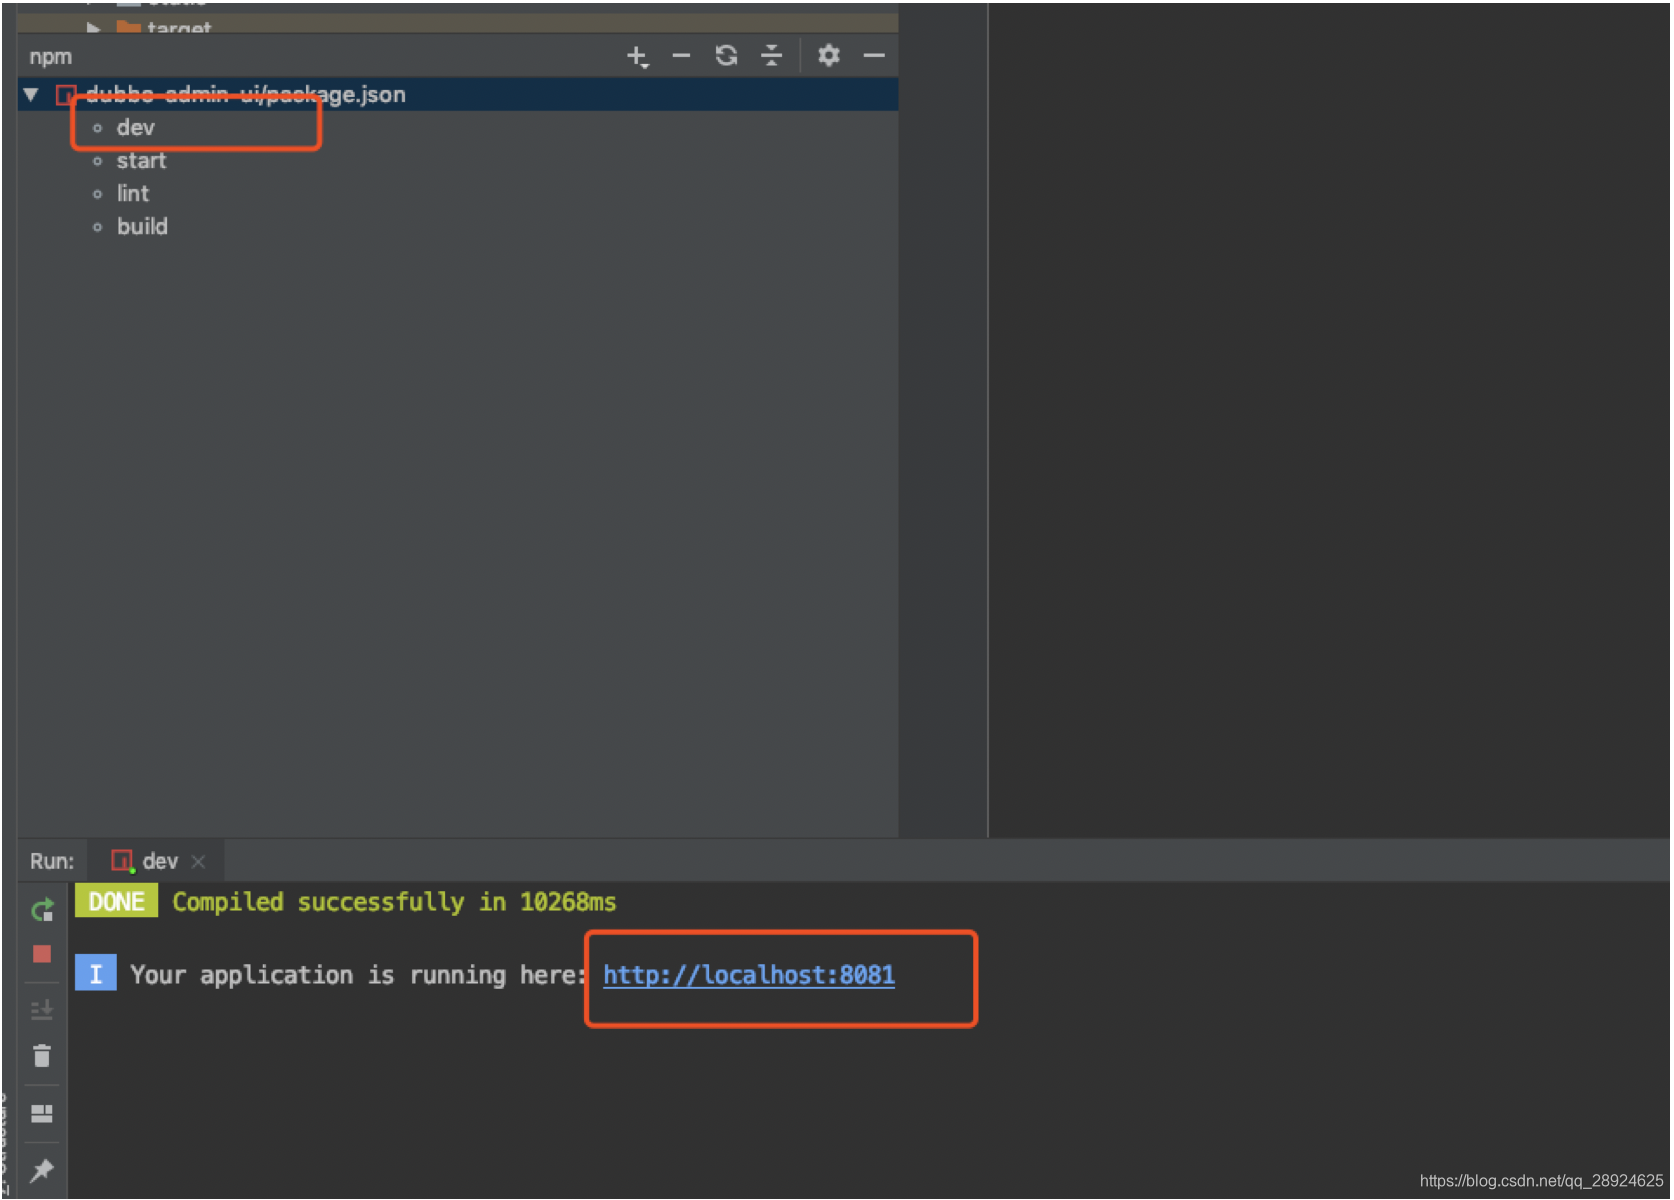Select the lint npm script
The width and height of the screenshot is (1674, 1200).
pyautogui.click(x=133, y=194)
